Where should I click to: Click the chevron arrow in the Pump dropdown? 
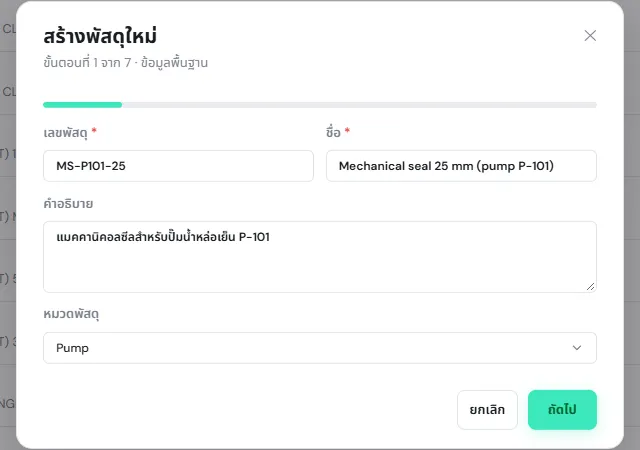[x=577, y=348]
